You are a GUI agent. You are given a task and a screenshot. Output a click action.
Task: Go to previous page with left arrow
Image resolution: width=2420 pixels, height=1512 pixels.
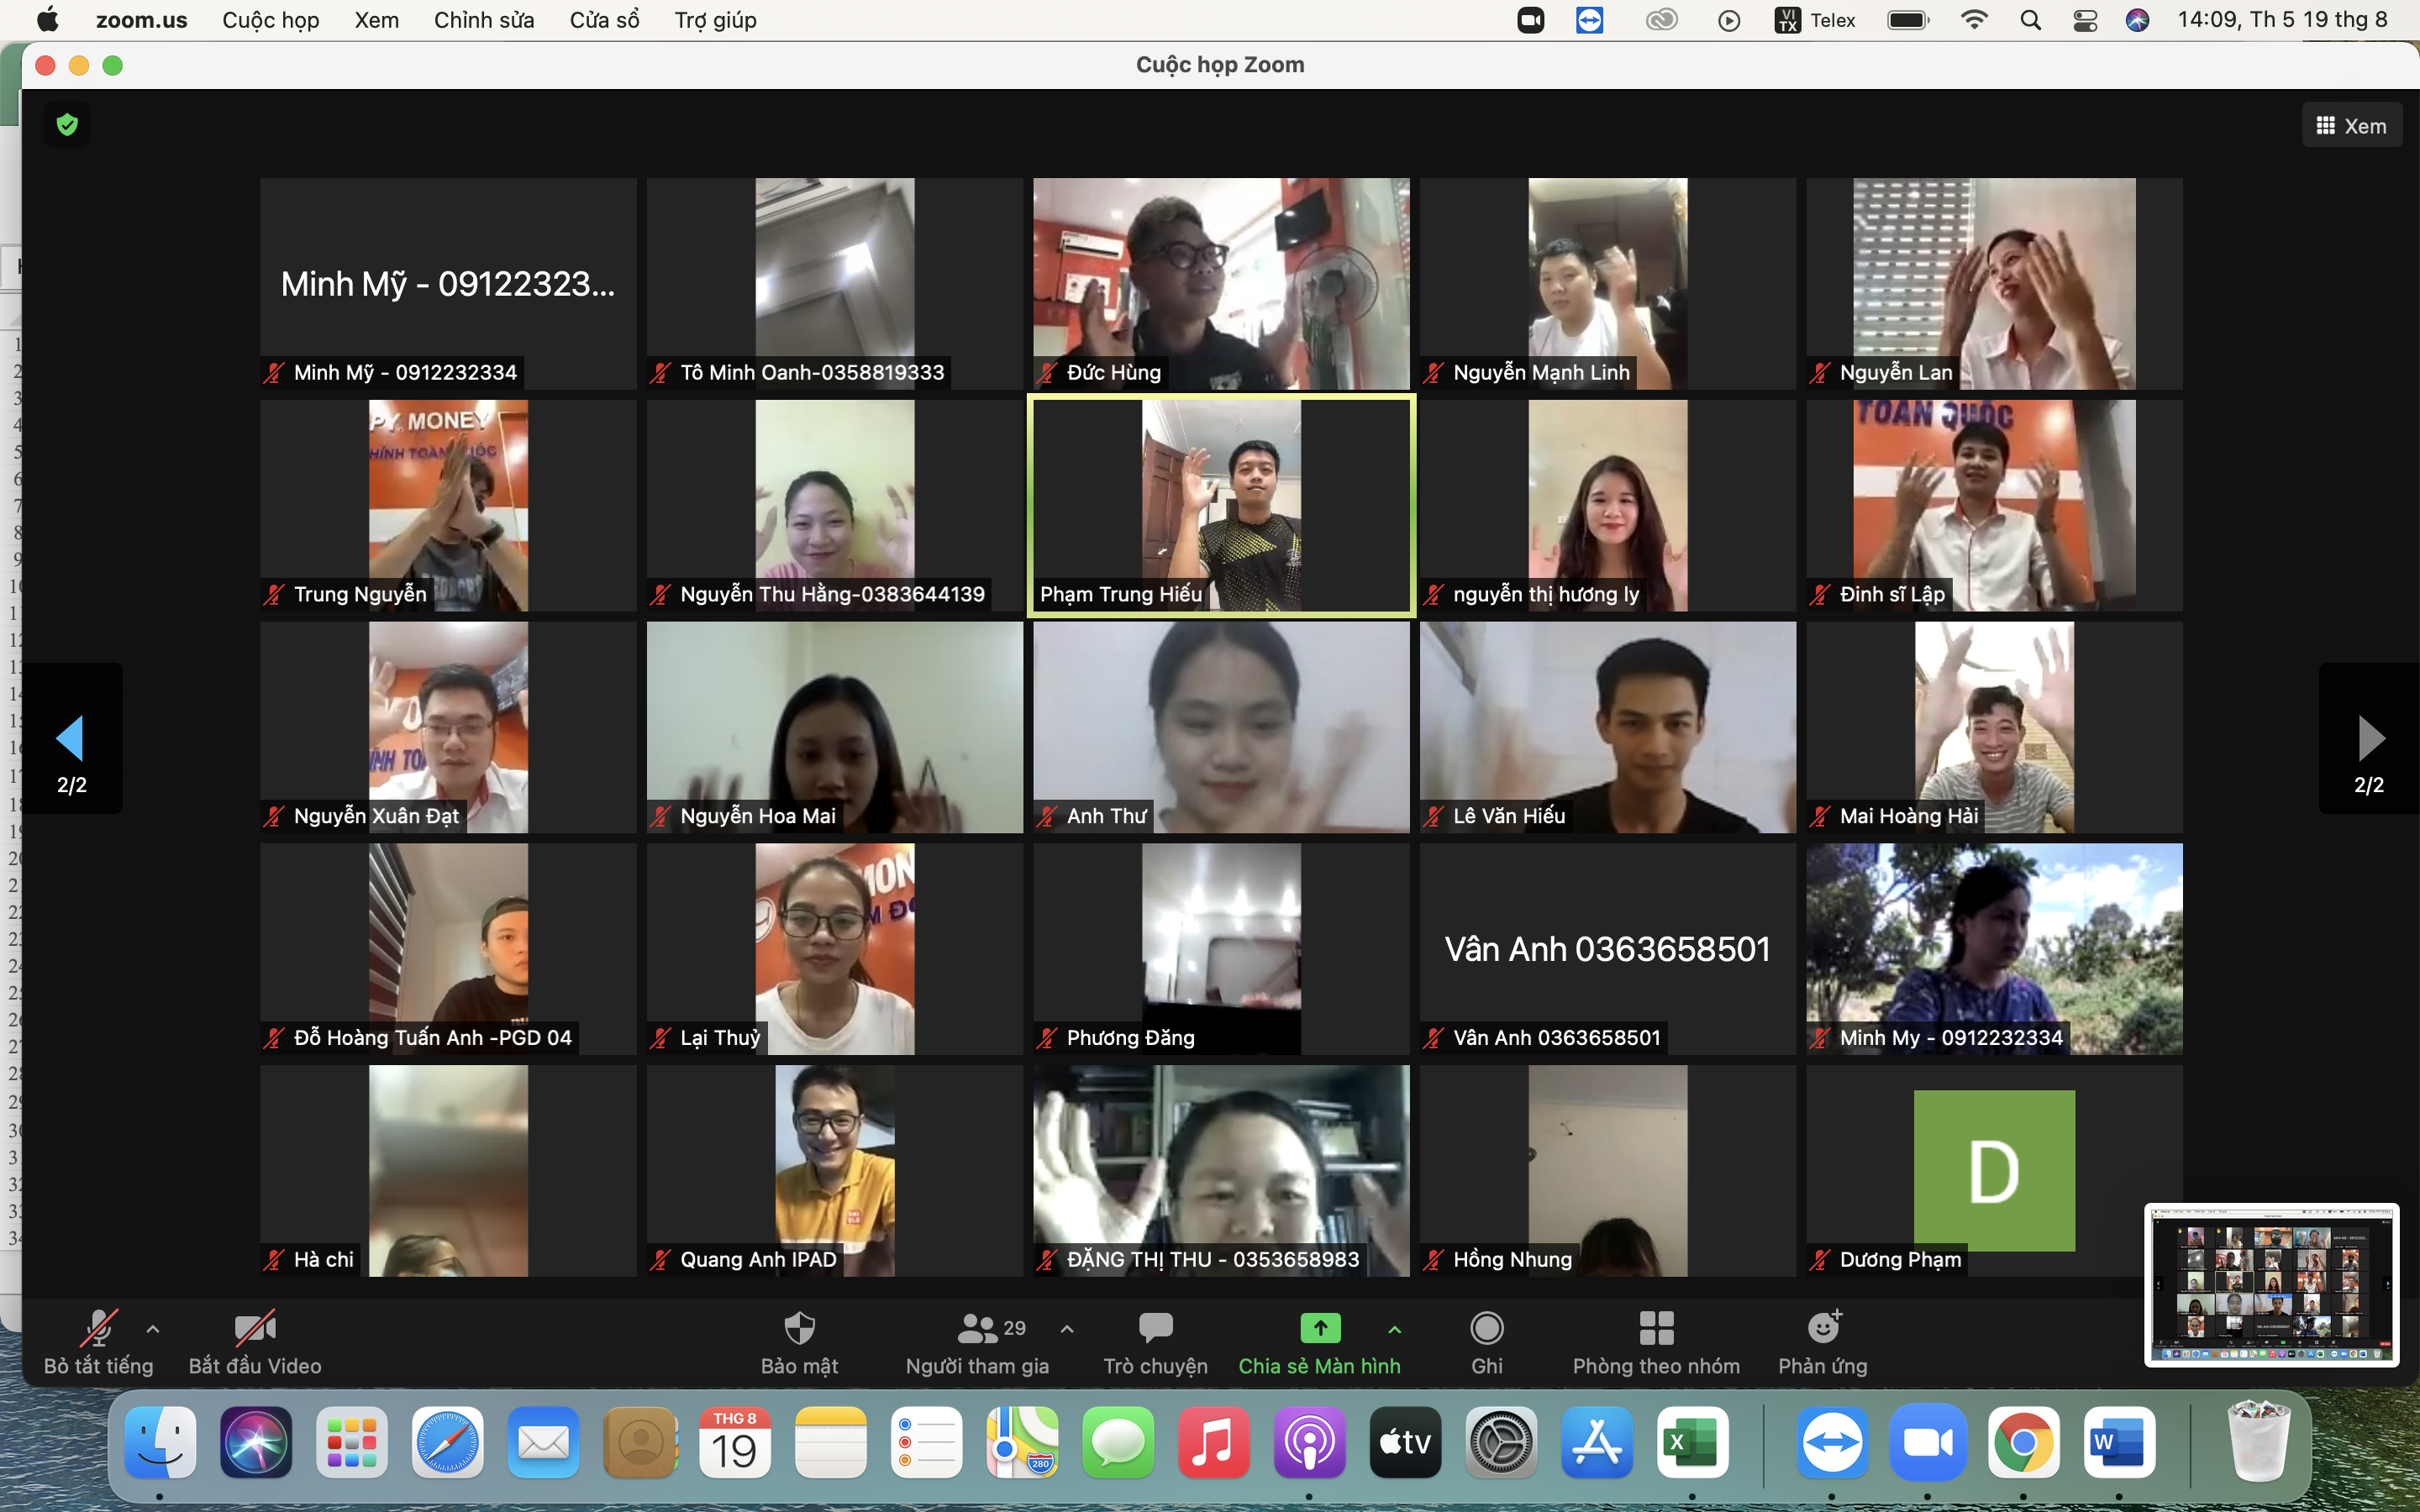coord(70,739)
